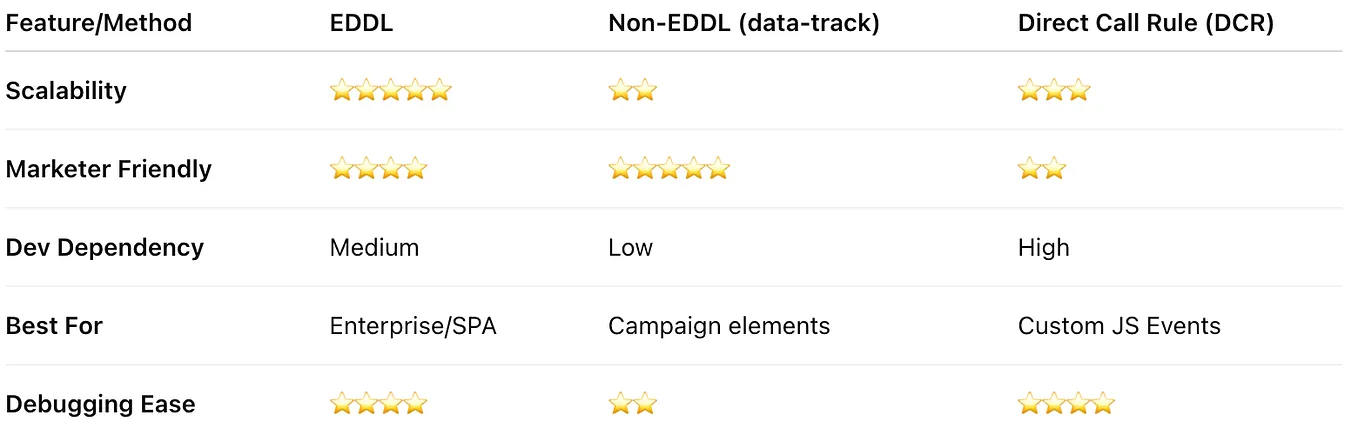Click the EDDL Marketer Friendly star rating
The width and height of the screenshot is (1358, 447).
[x=379, y=169]
